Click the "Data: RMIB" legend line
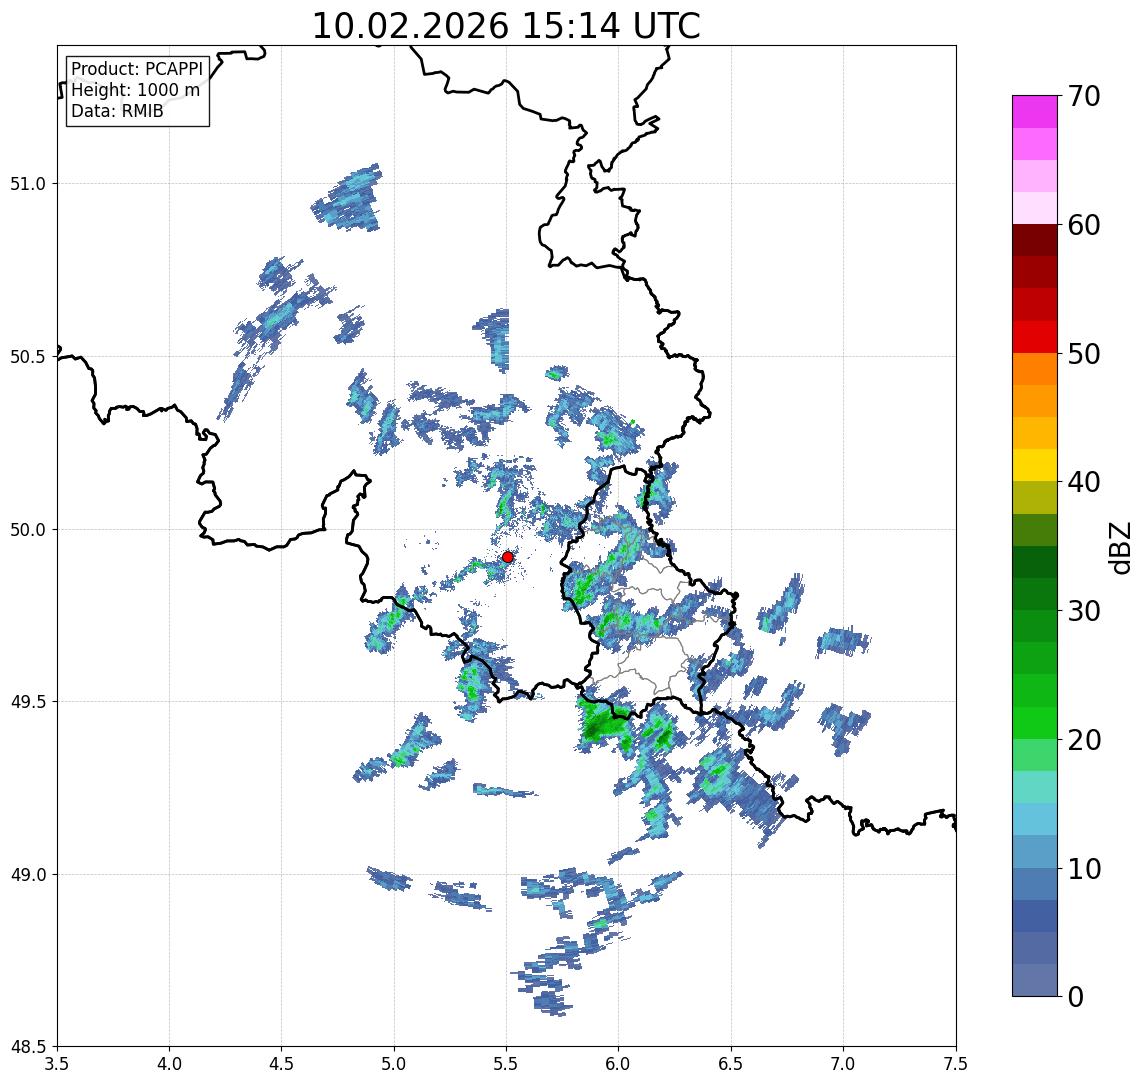This screenshot has width=1145, height=1084. pos(117,111)
